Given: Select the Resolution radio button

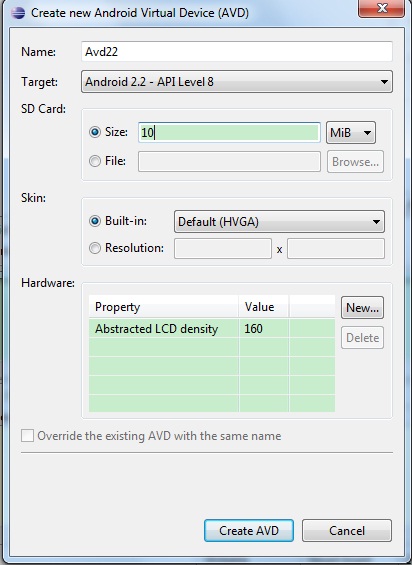Looking at the screenshot, I should (95, 248).
